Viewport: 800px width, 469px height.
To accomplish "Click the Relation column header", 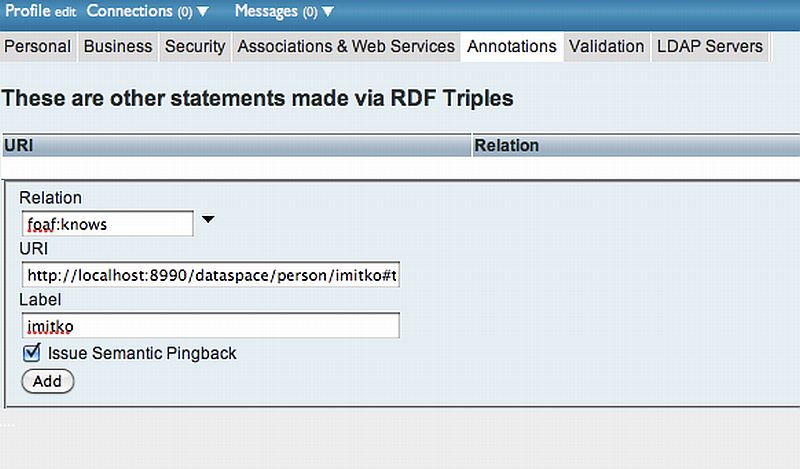I will pos(635,146).
